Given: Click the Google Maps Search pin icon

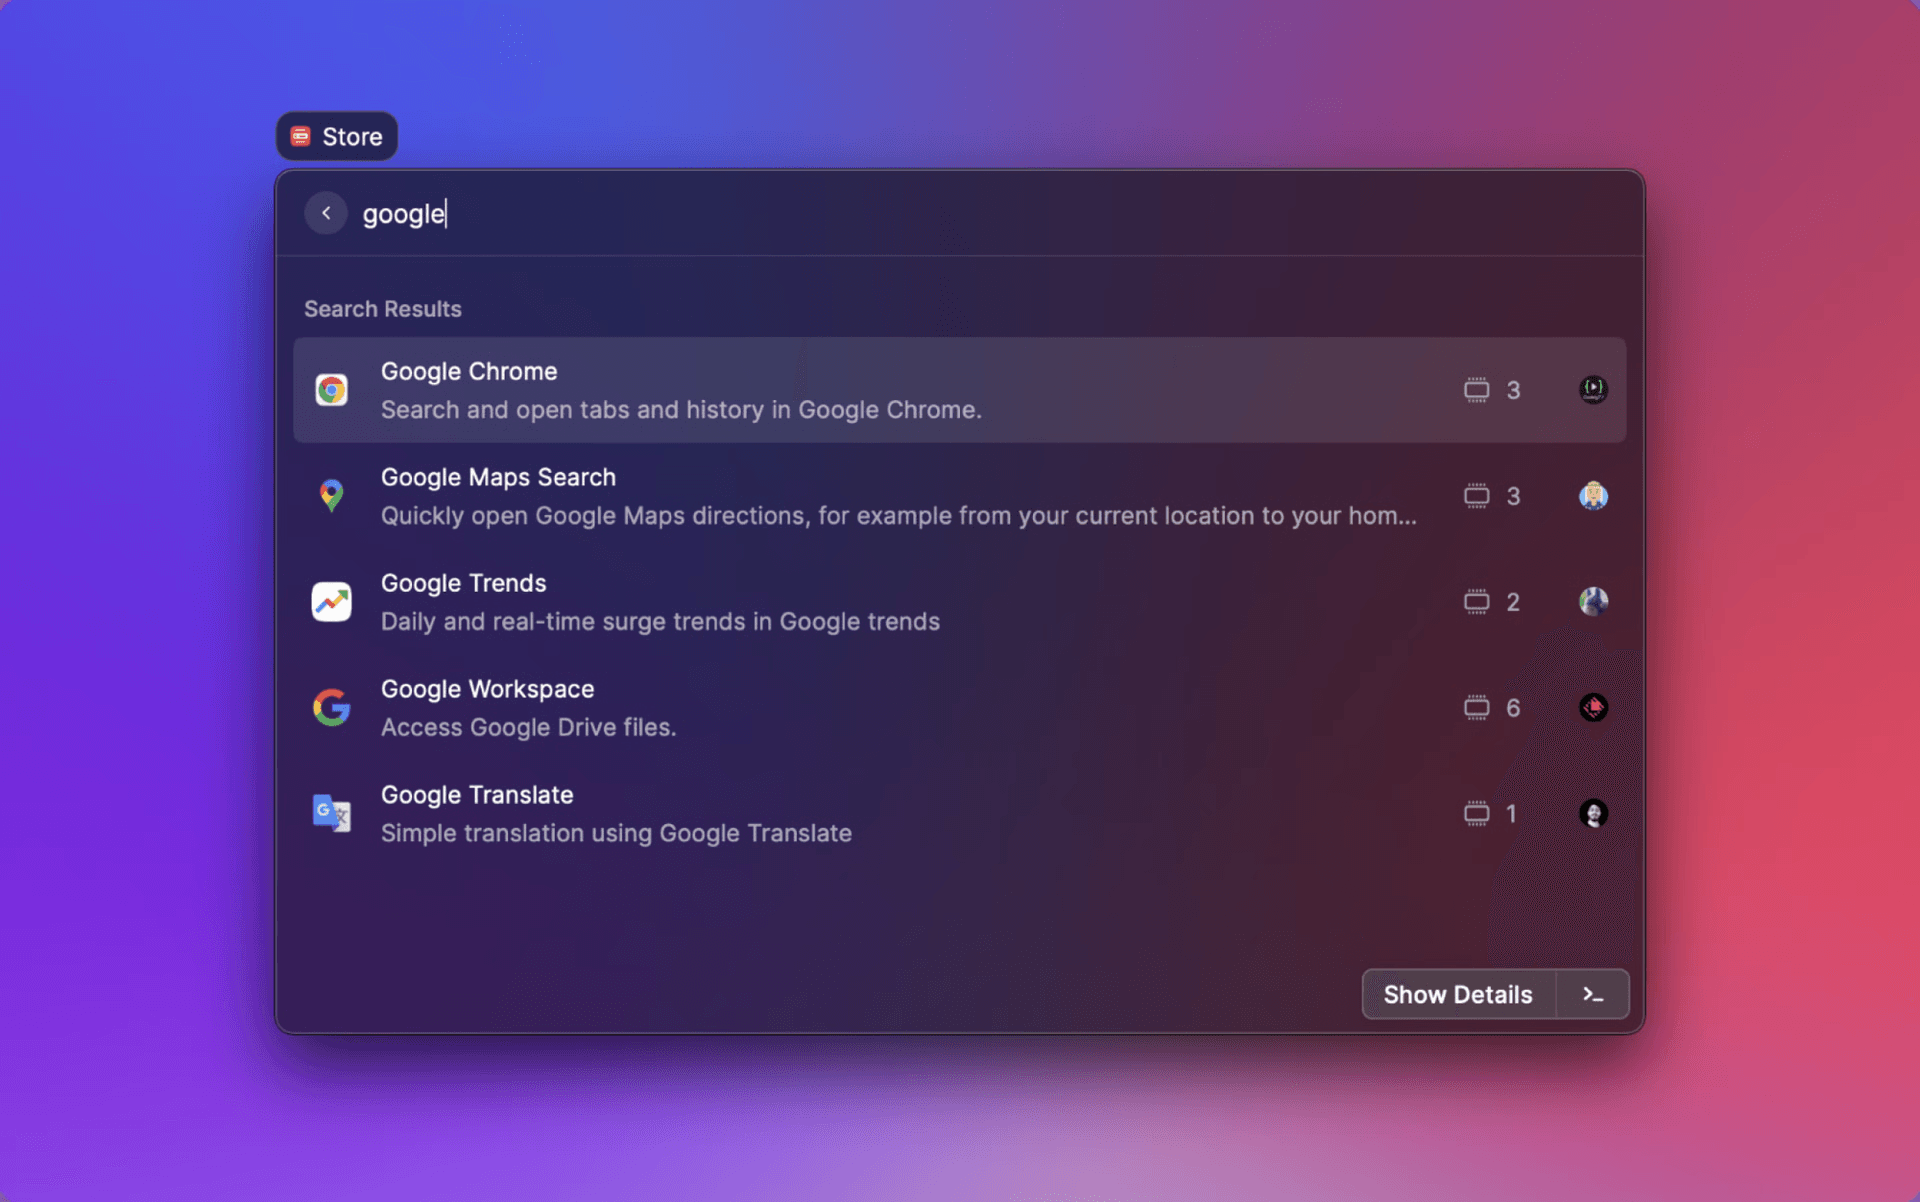Looking at the screenshot, I should coord(331,496).
